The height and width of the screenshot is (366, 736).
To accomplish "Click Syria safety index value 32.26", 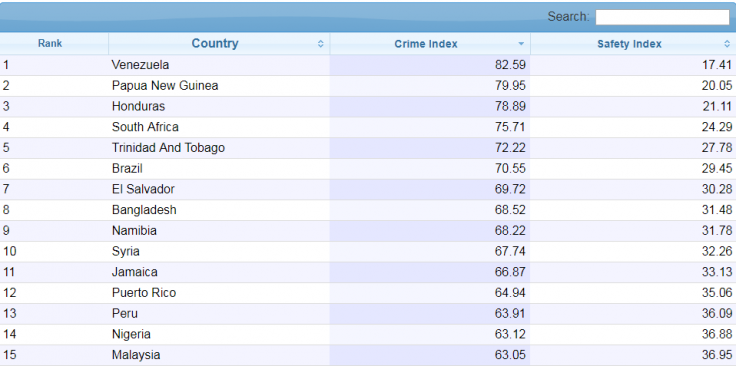I will (717, 252).
